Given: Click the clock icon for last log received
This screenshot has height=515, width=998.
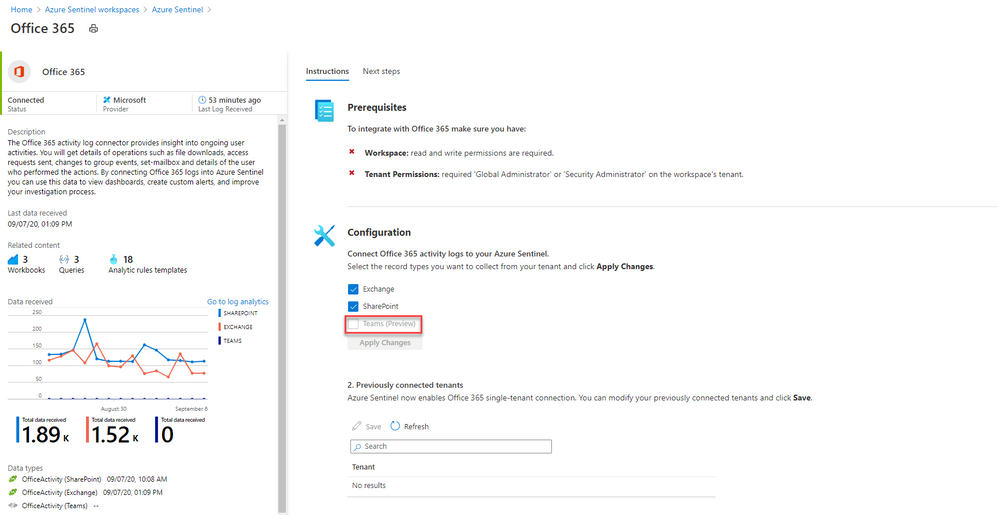Looking at the screenshot, I should pos(202,100).
